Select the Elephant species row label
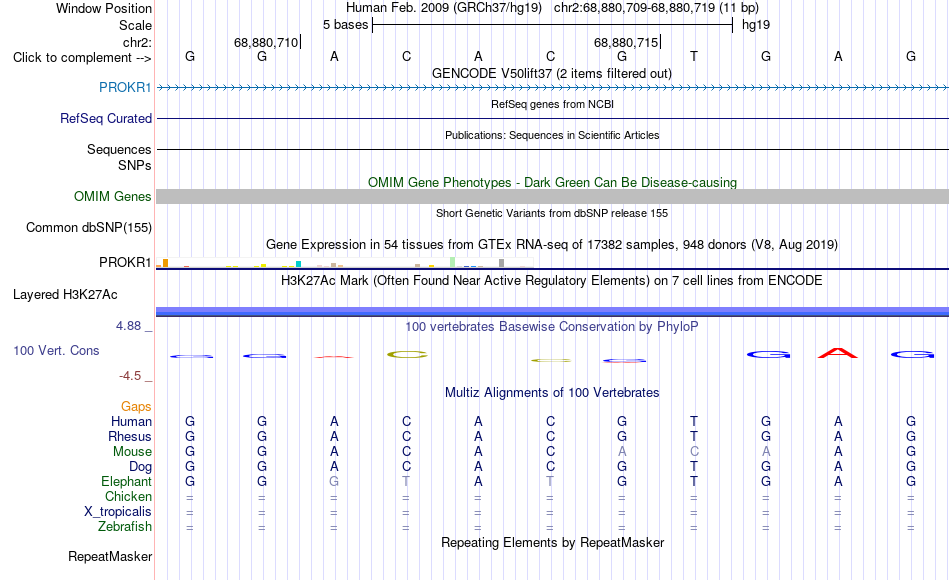 (126, 481)
